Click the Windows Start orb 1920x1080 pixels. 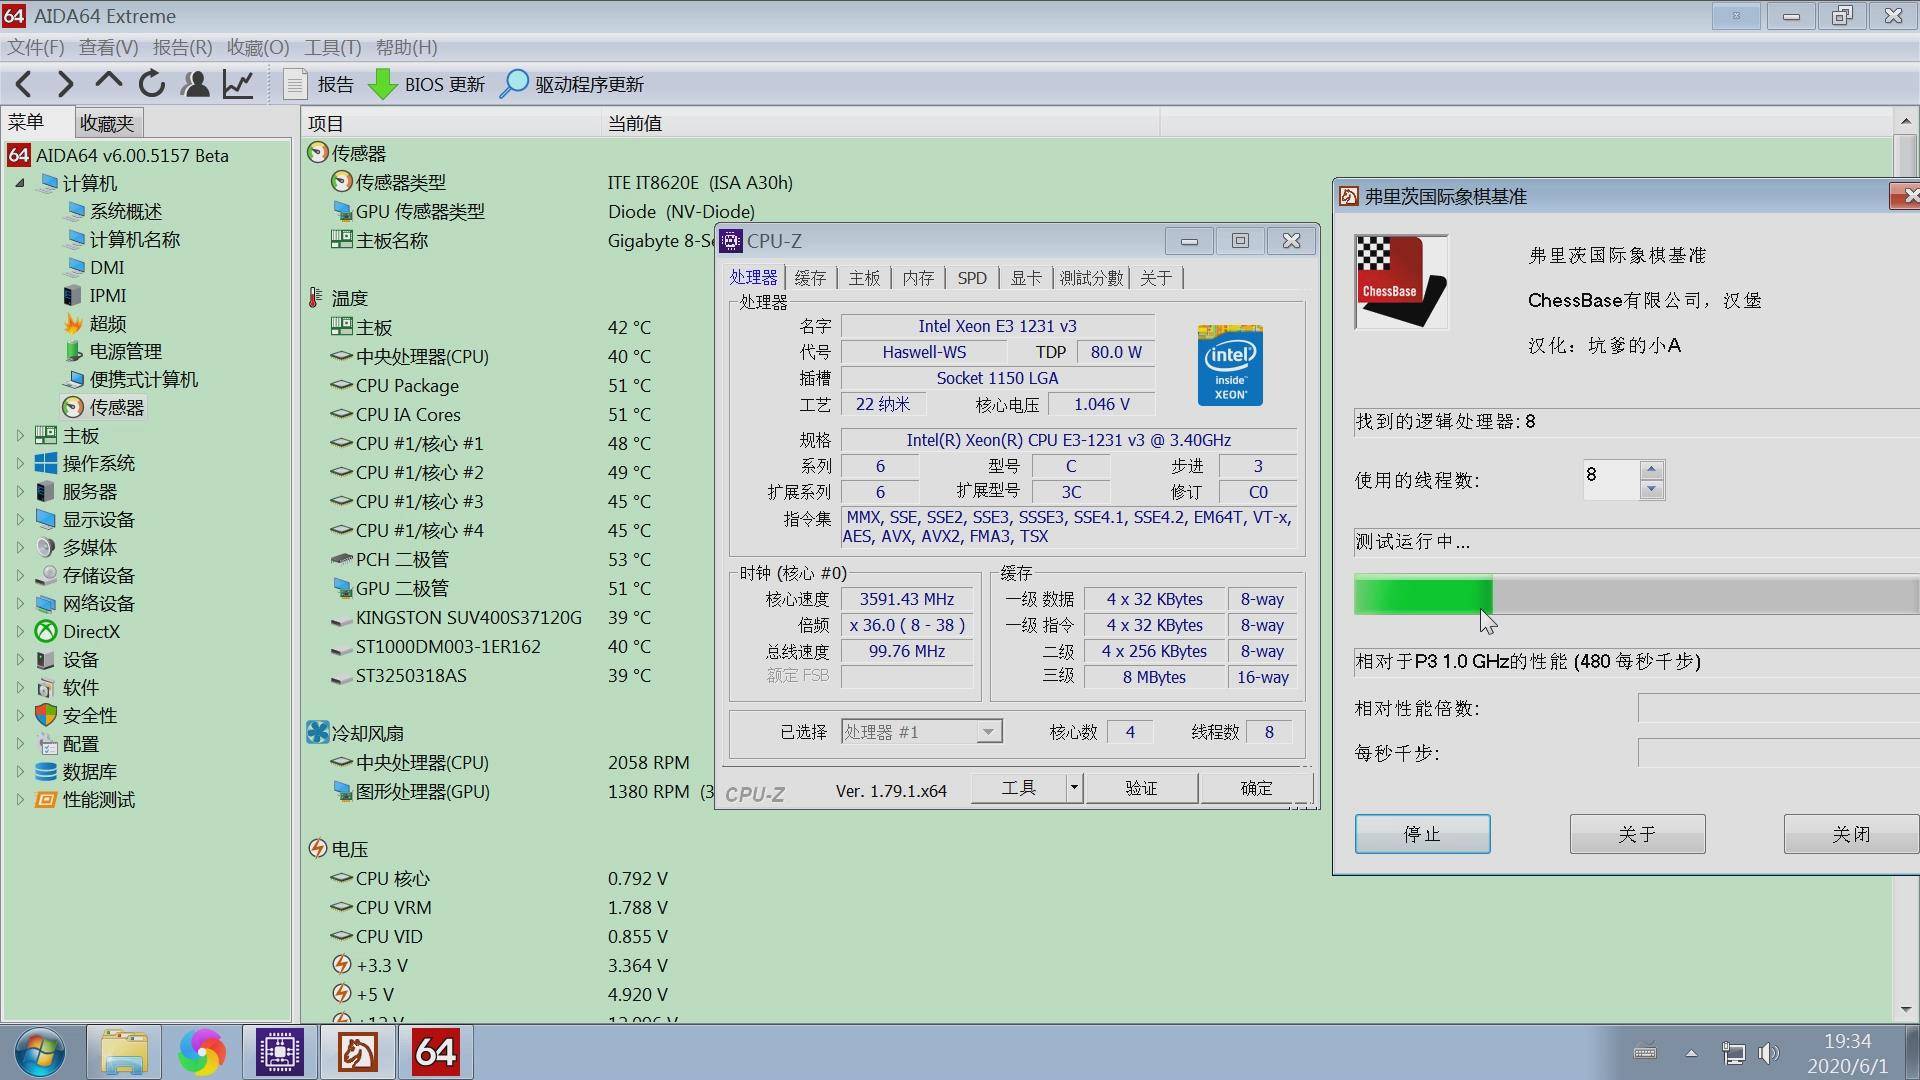pyautogui.click(x=40, y=1052)
